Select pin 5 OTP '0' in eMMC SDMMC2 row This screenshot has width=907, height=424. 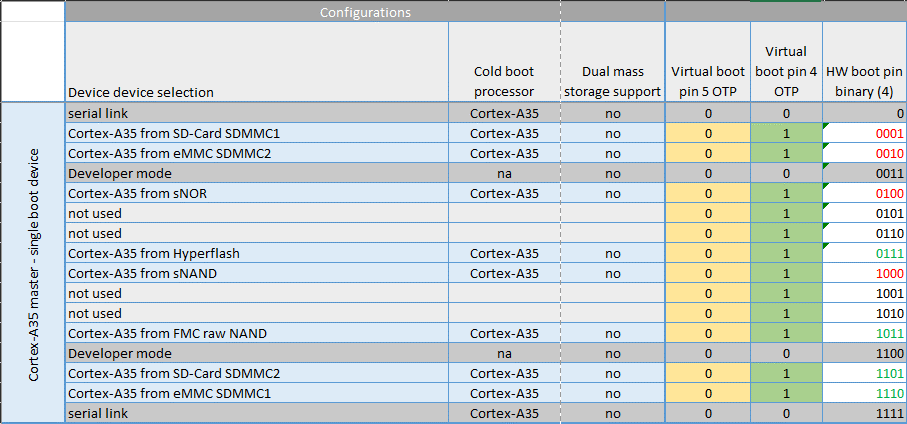coord(708,153)
